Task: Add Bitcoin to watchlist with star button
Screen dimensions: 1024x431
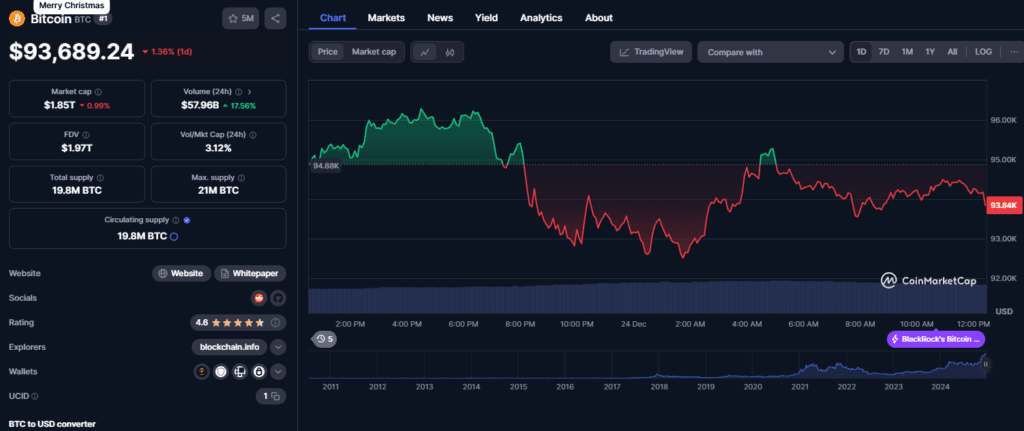Action: click(240, 18)
